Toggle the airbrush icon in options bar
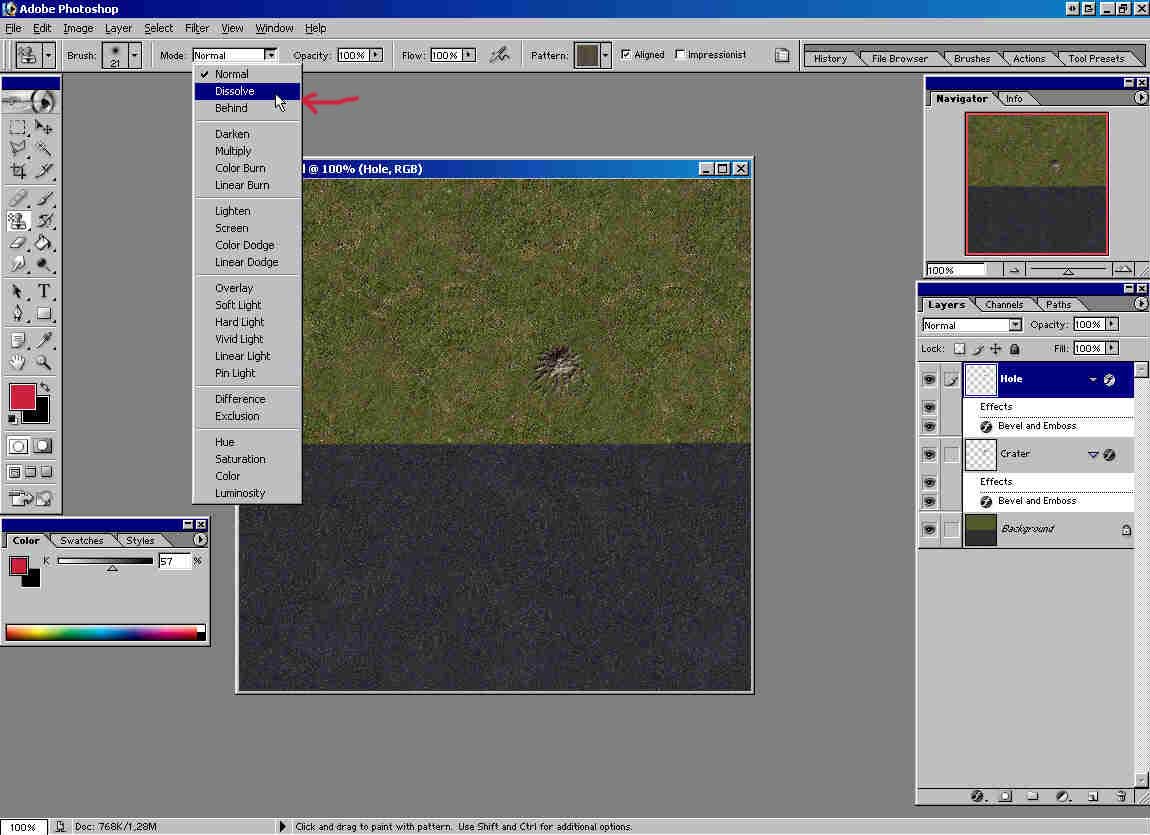This screenshot has width=1150, height=835. point(499,55)
